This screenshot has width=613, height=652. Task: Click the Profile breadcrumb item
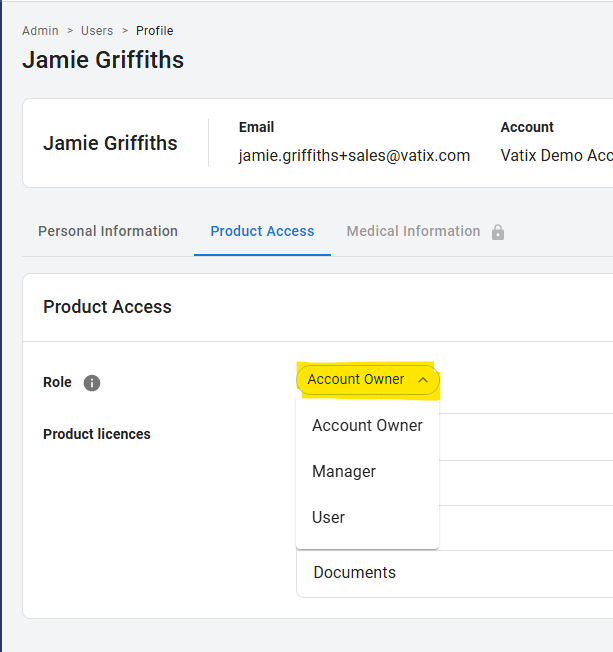pyautogui.click(x=155, y=31)
